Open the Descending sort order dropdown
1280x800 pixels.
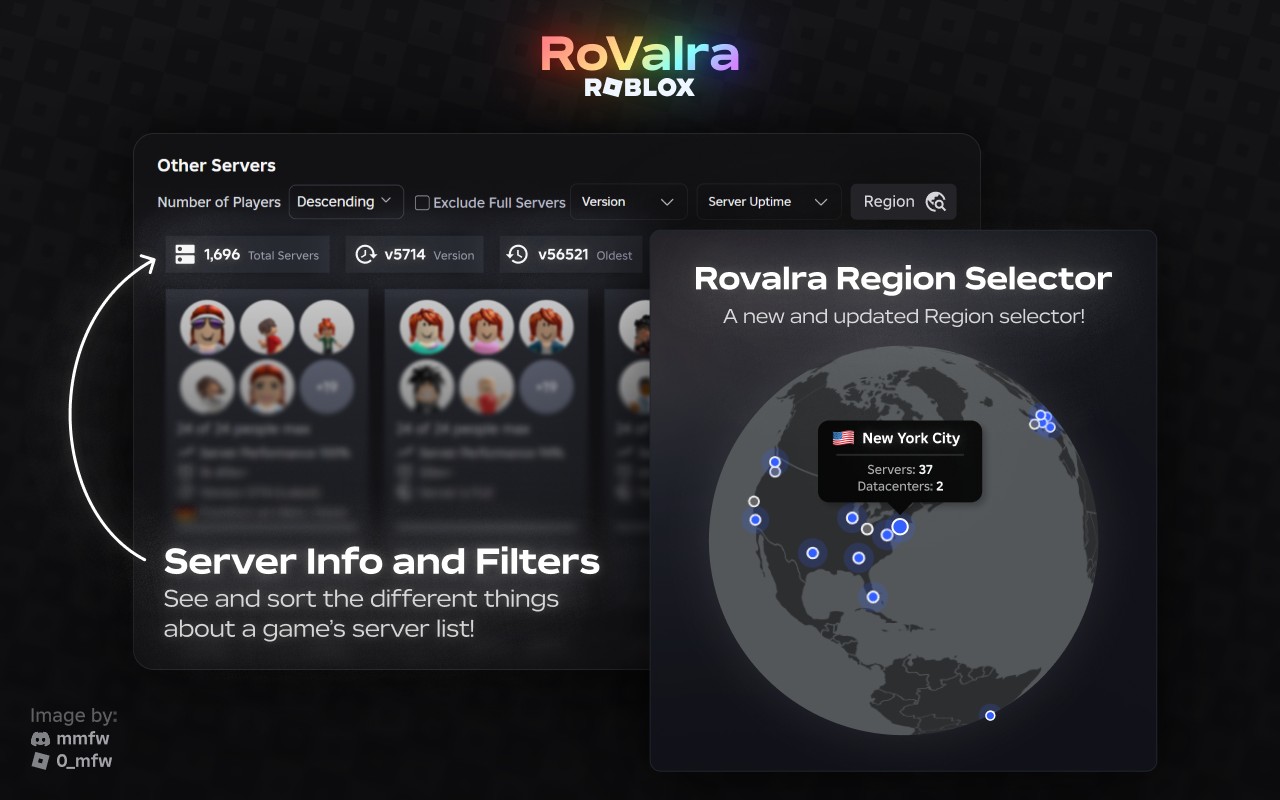tap(346, 202)
